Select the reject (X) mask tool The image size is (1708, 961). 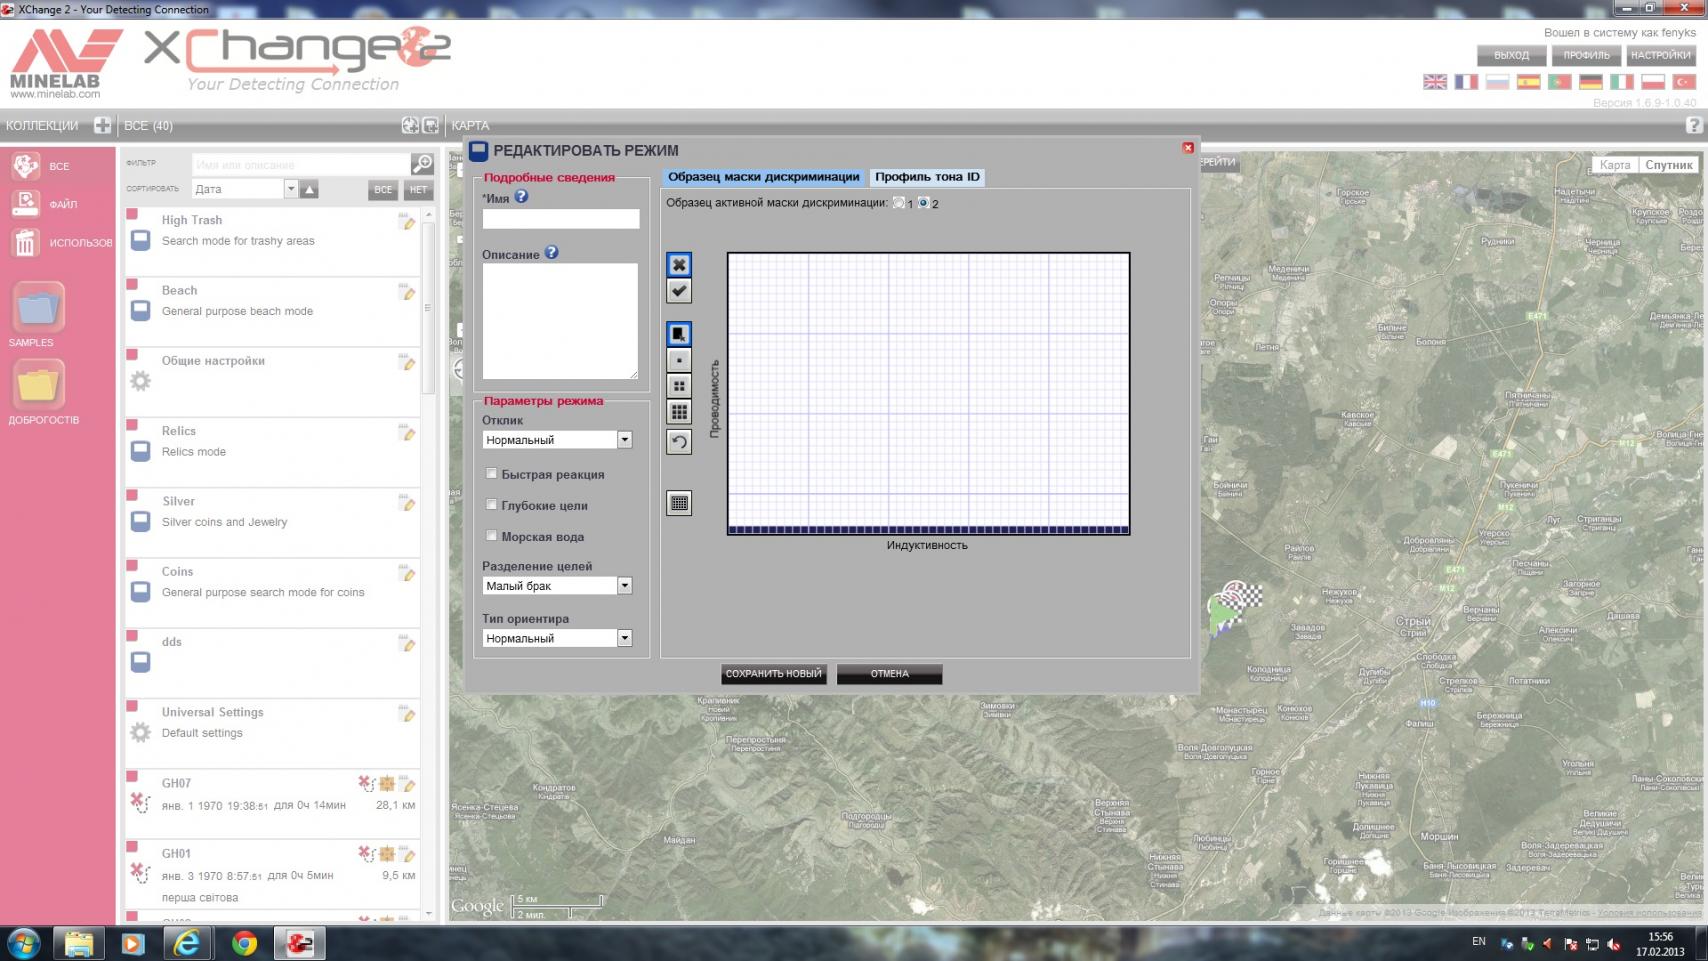679,265
